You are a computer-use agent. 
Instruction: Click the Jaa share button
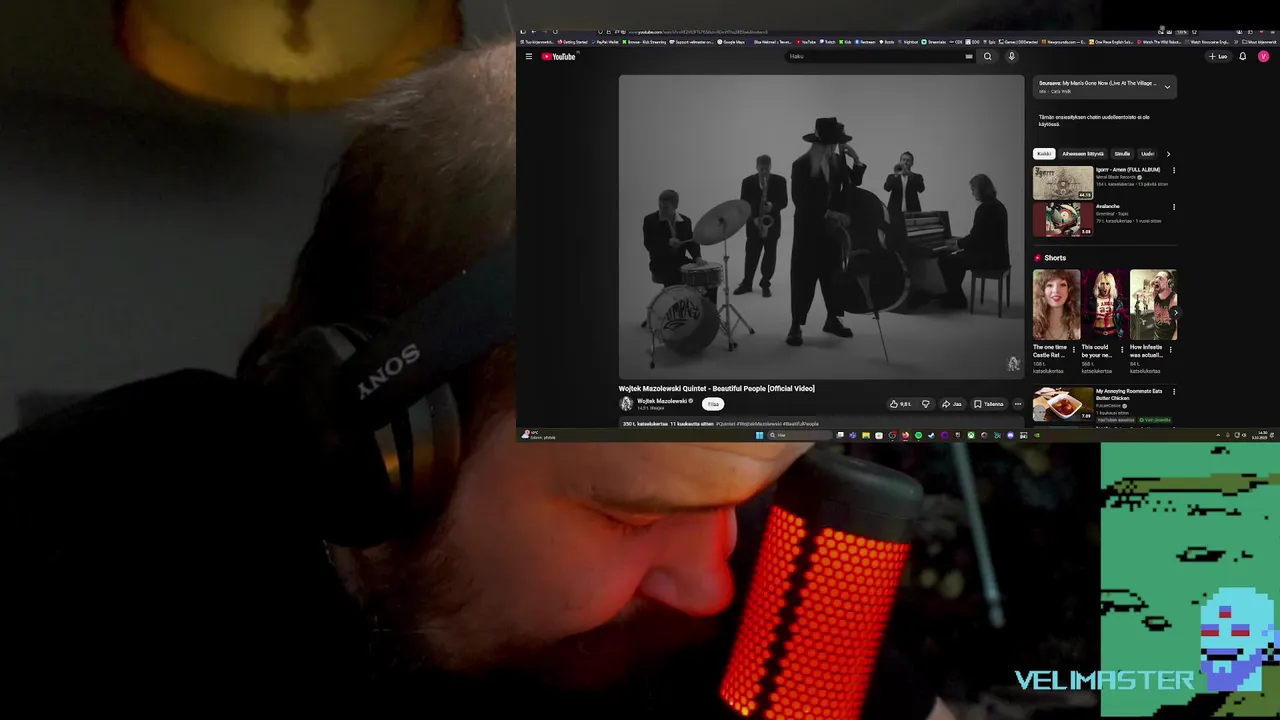pos(952,404)
